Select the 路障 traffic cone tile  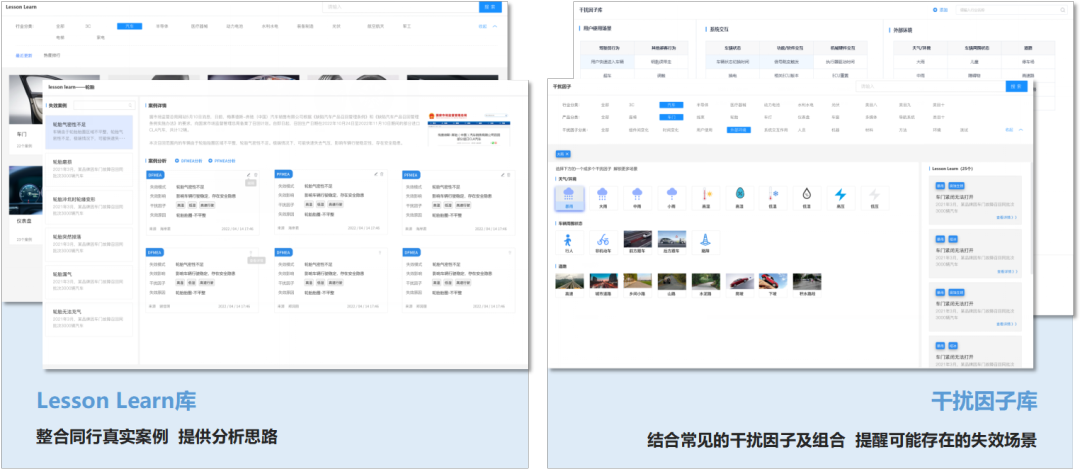(705, 242)
